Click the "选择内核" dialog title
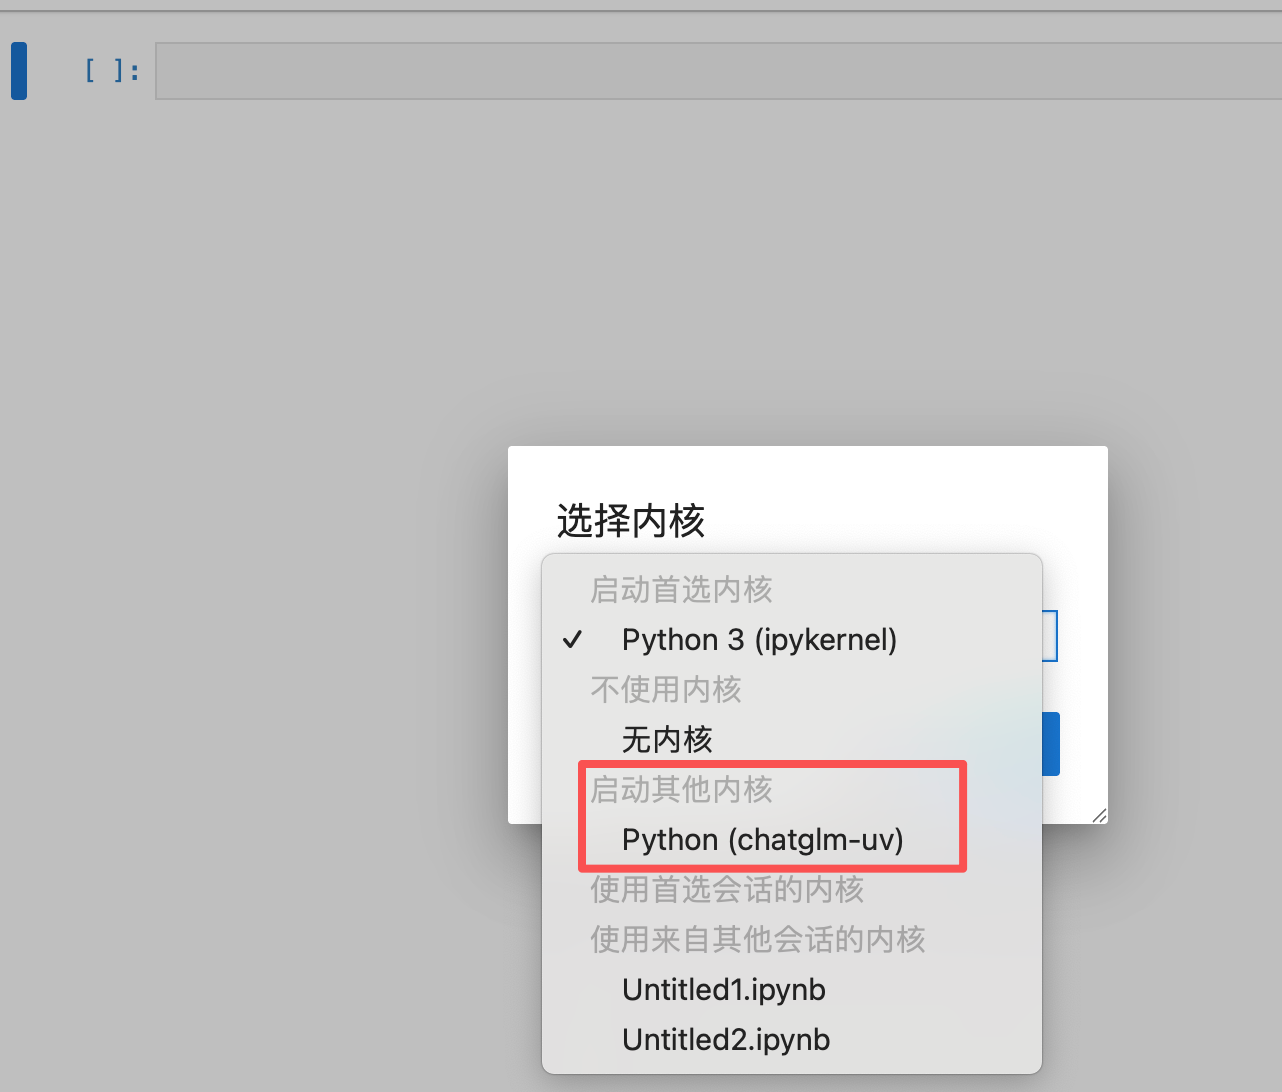This screenshot has height=1092, width=1282. point(631,521)
